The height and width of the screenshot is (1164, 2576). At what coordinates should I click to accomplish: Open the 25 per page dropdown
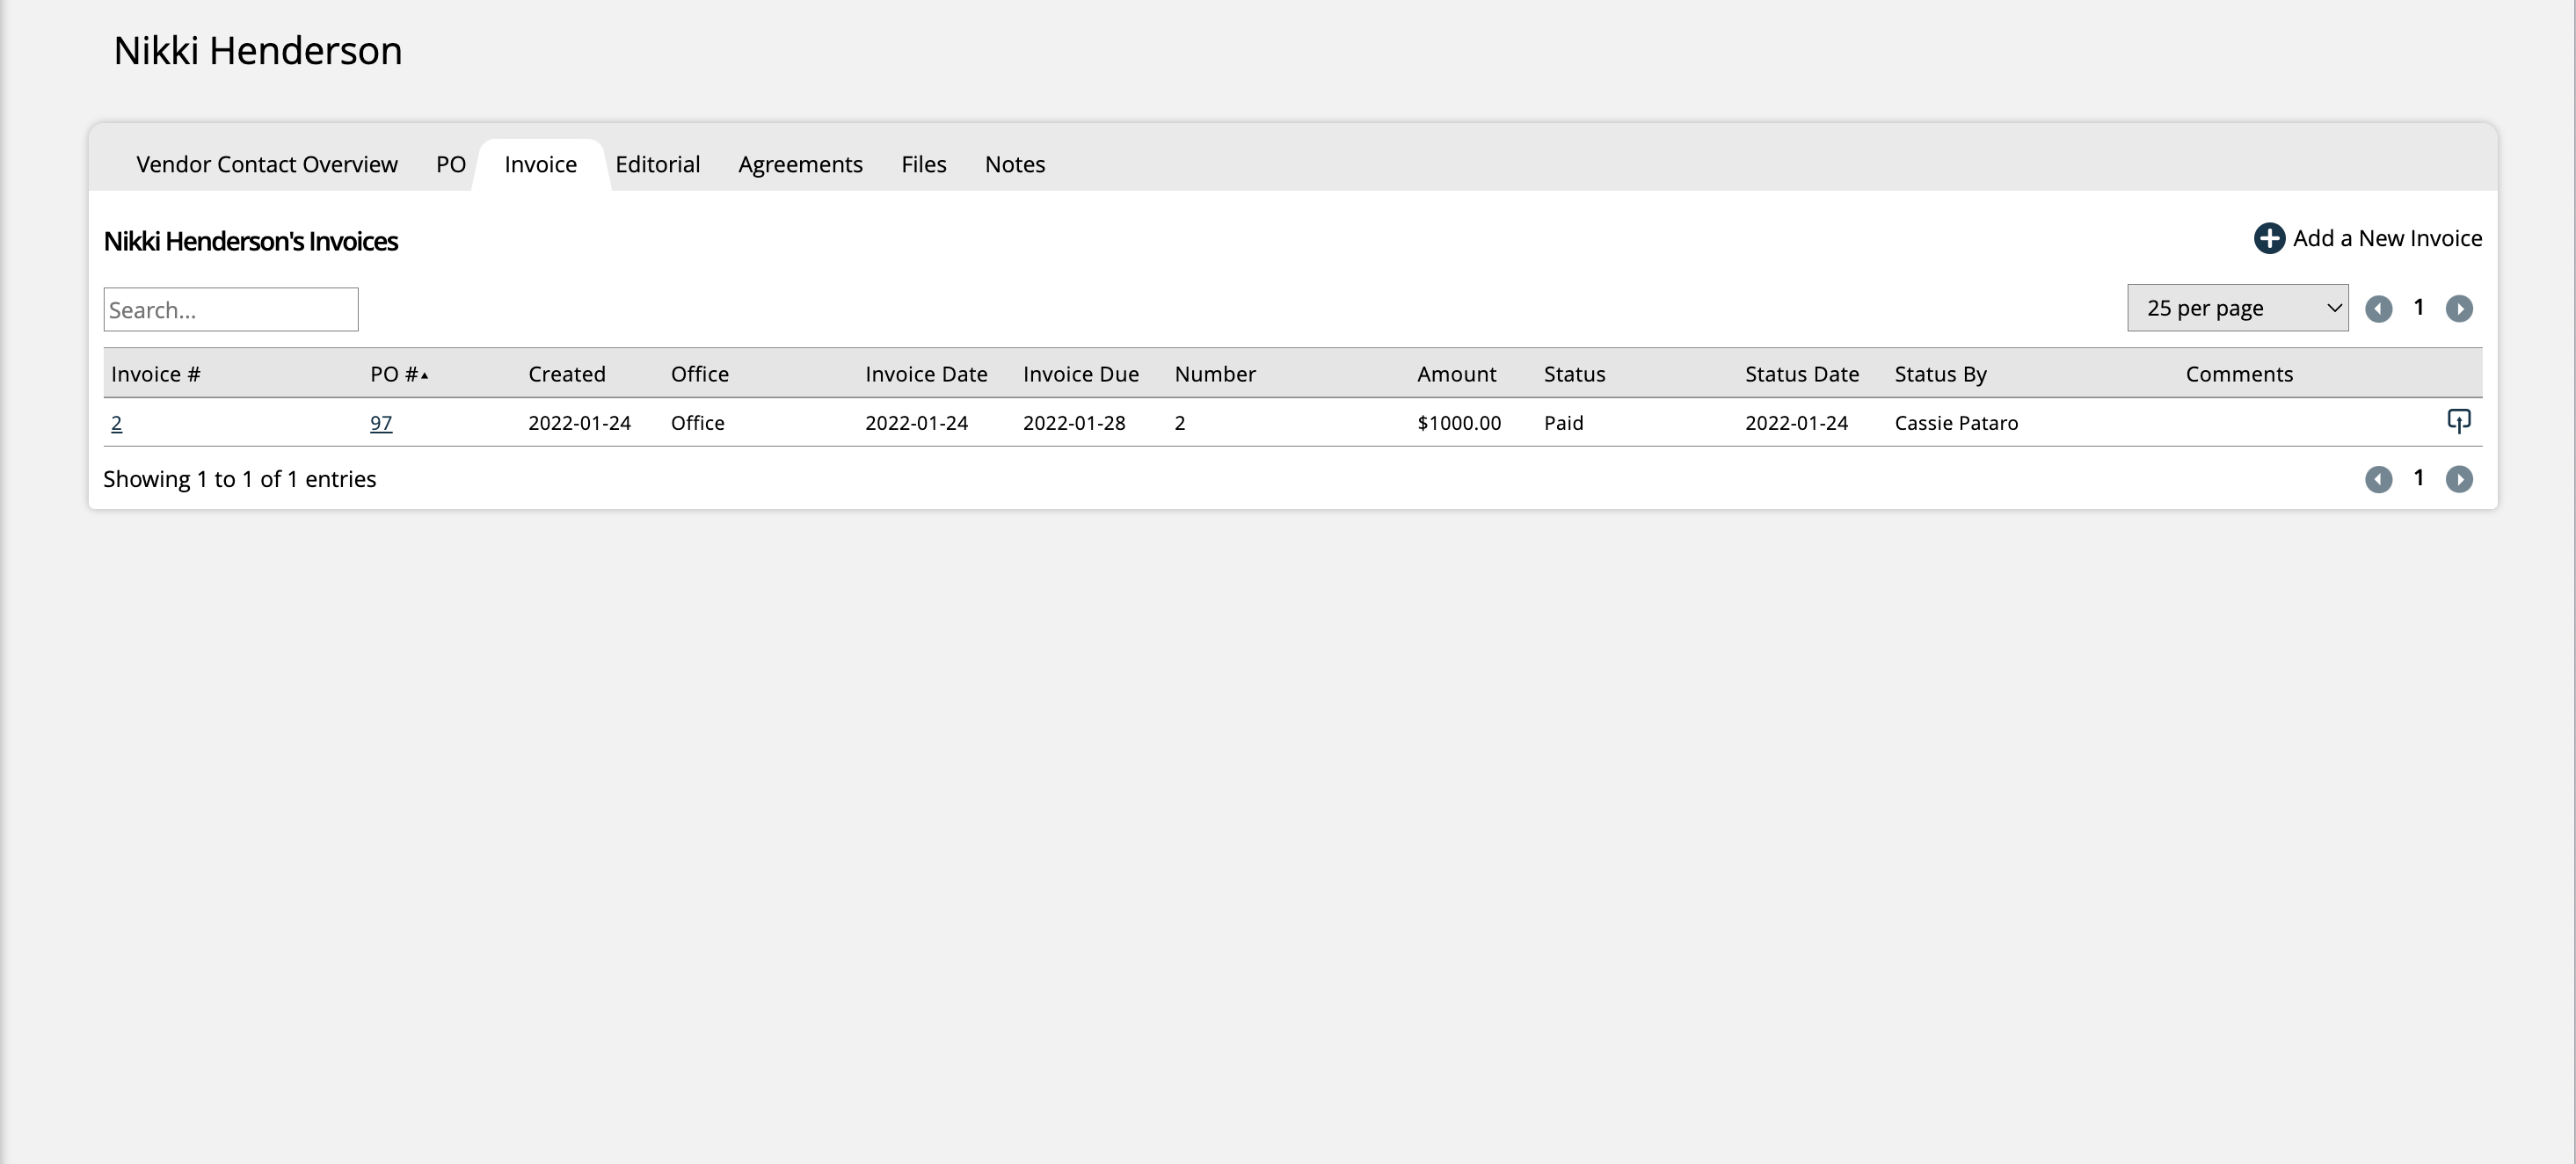point(2239,307)
